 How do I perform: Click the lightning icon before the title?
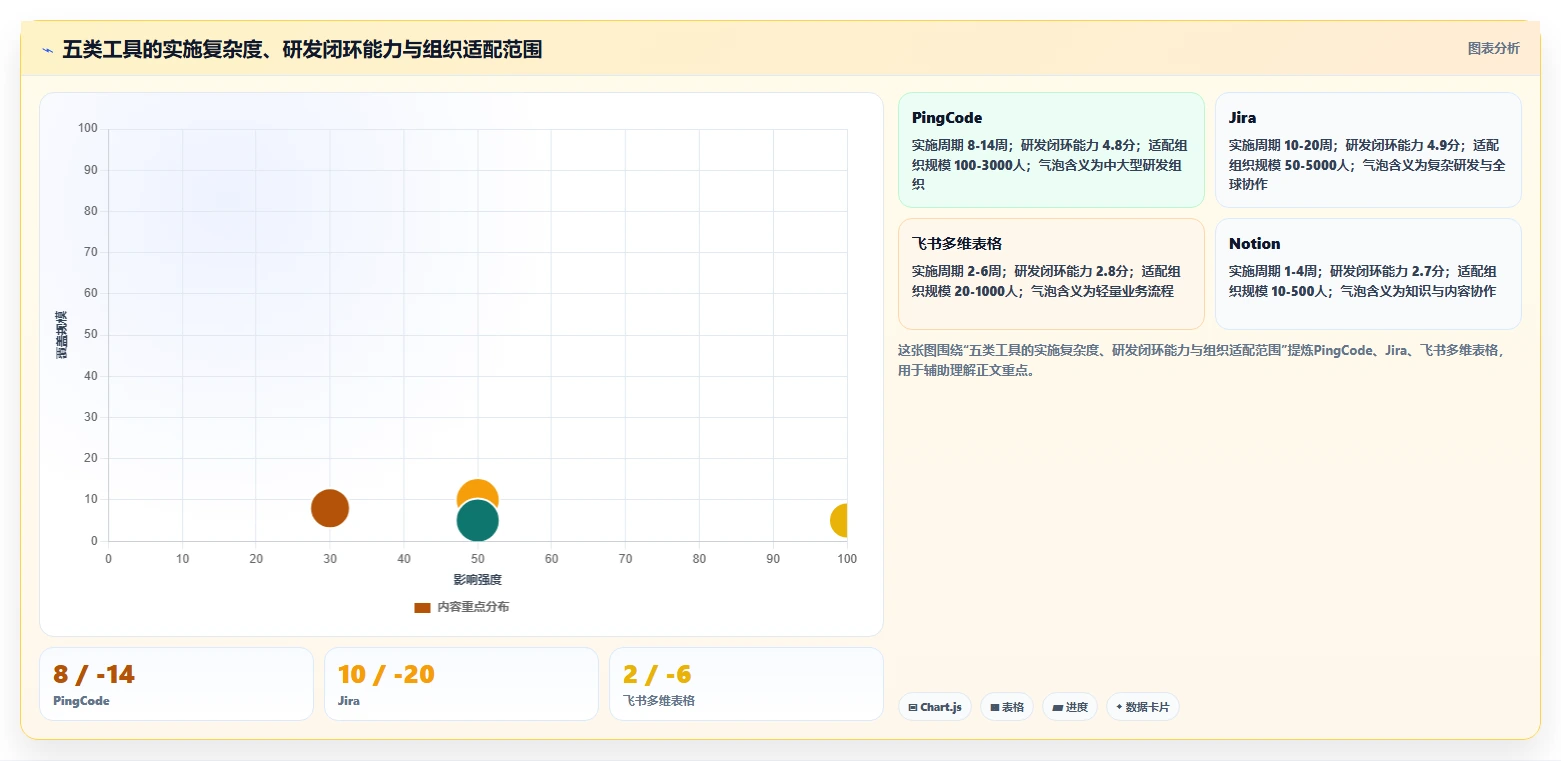coord(47,50)
